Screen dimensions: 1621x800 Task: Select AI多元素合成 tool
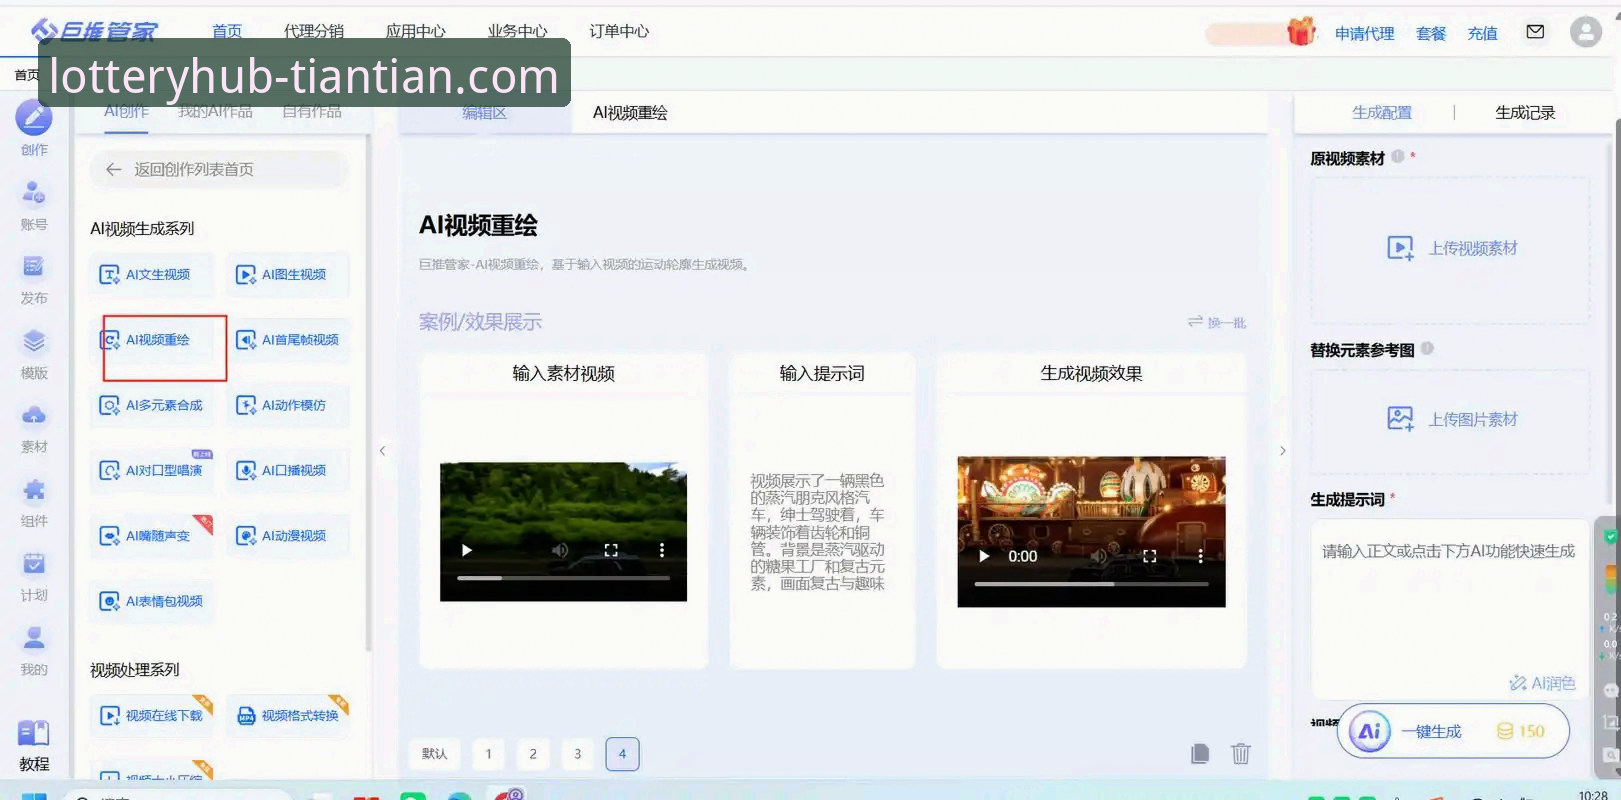[153, 405]
